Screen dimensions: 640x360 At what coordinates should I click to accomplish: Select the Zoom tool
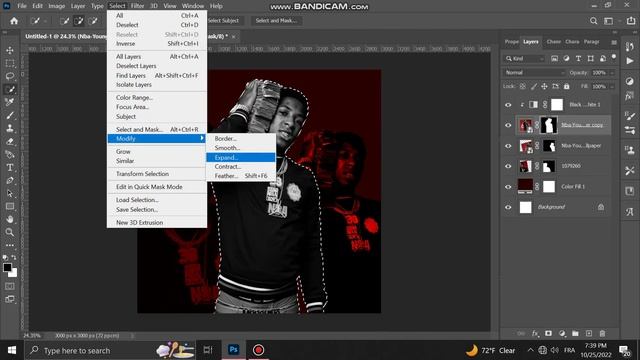(10, 232)
